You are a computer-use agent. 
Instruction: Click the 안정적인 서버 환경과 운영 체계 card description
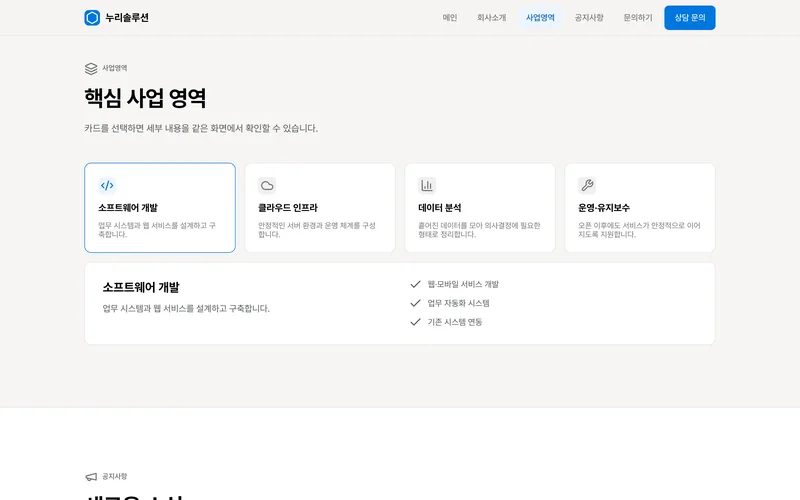317,230
